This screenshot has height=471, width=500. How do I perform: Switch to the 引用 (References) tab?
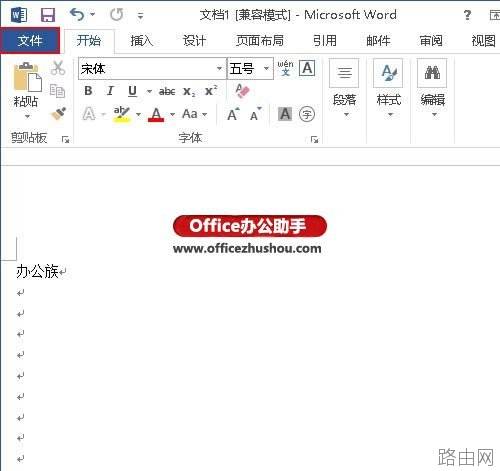(x=325, y=41)
